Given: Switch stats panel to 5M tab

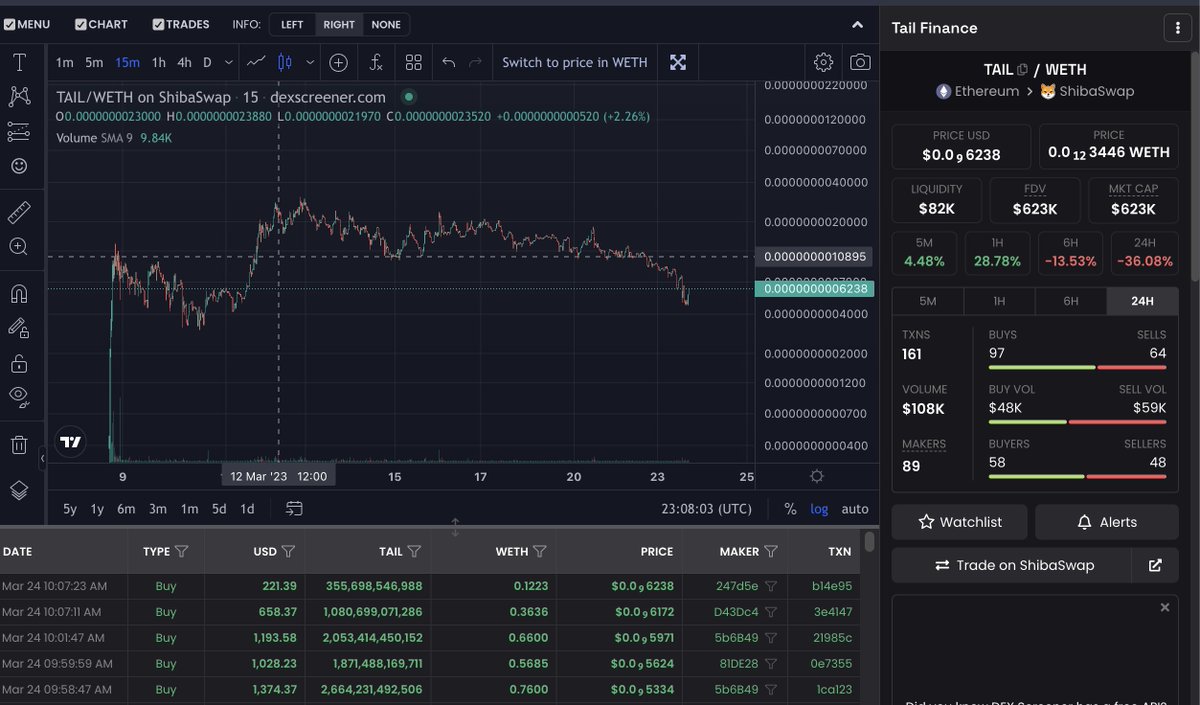Looking at the screenshot, I should pyautogui.click(x=927, y=301).
